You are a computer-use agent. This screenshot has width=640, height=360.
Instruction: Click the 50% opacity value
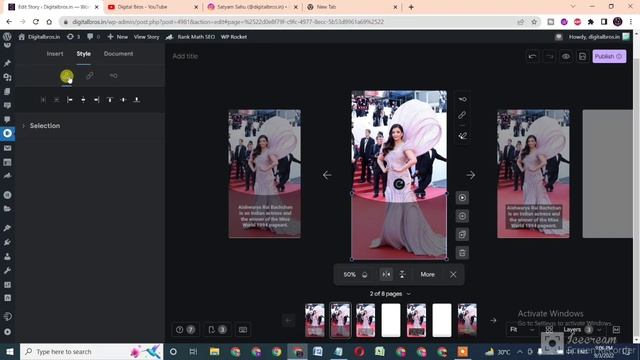click(x=350, y=275)
